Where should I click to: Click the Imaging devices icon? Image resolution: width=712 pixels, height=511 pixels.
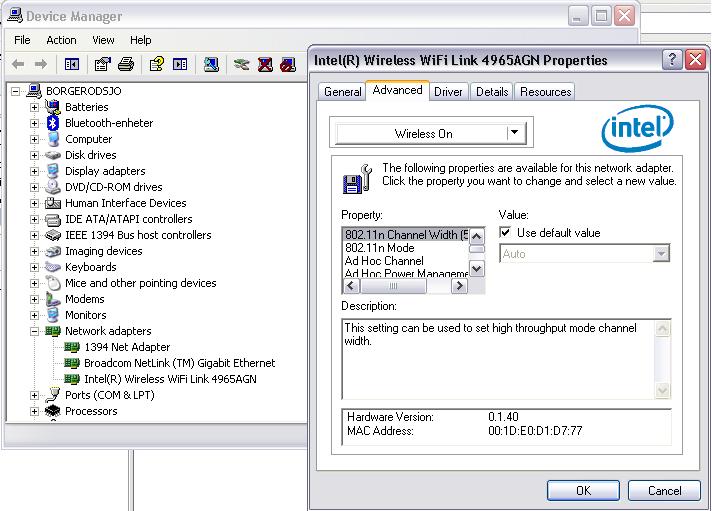point(53,251)
